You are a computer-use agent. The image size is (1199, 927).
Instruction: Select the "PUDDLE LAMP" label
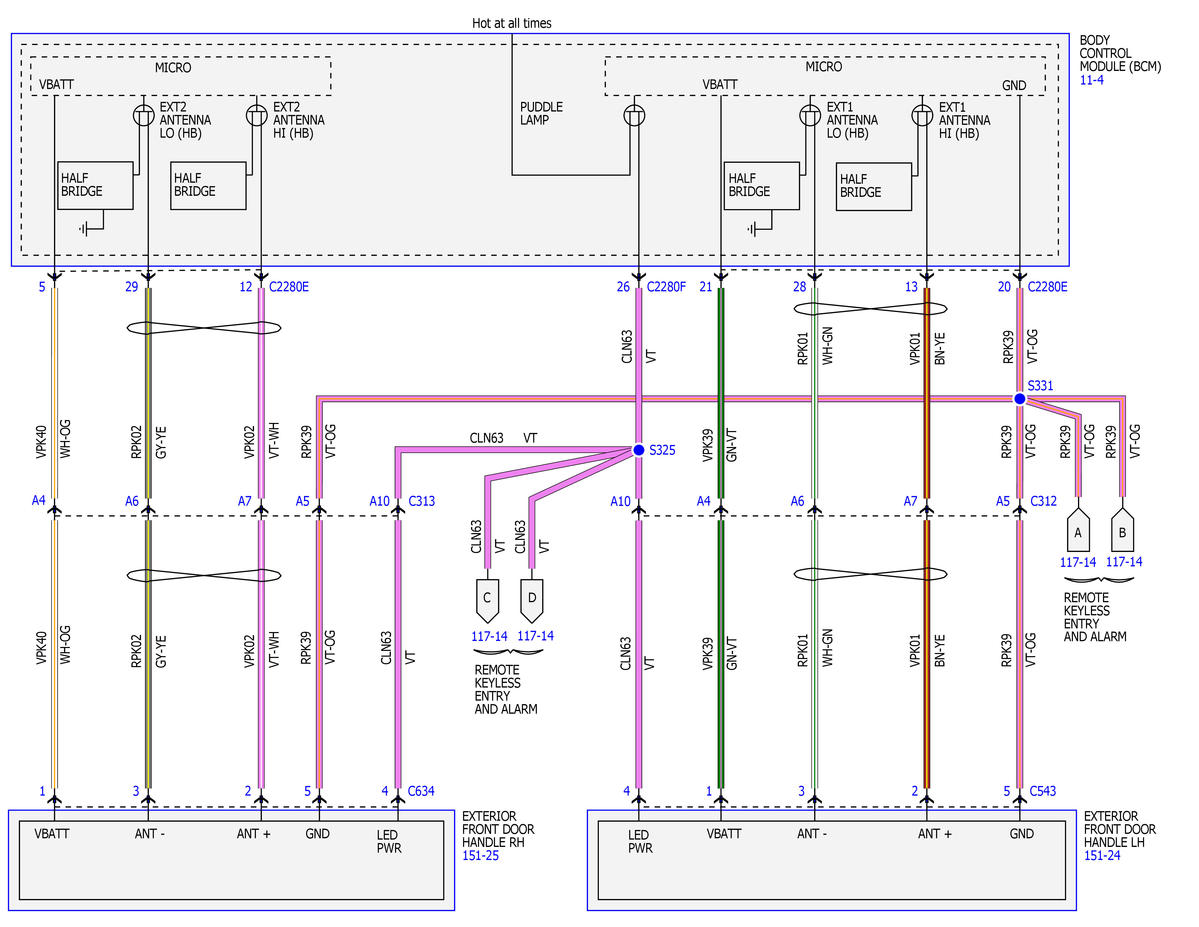[x=541, y=113]
